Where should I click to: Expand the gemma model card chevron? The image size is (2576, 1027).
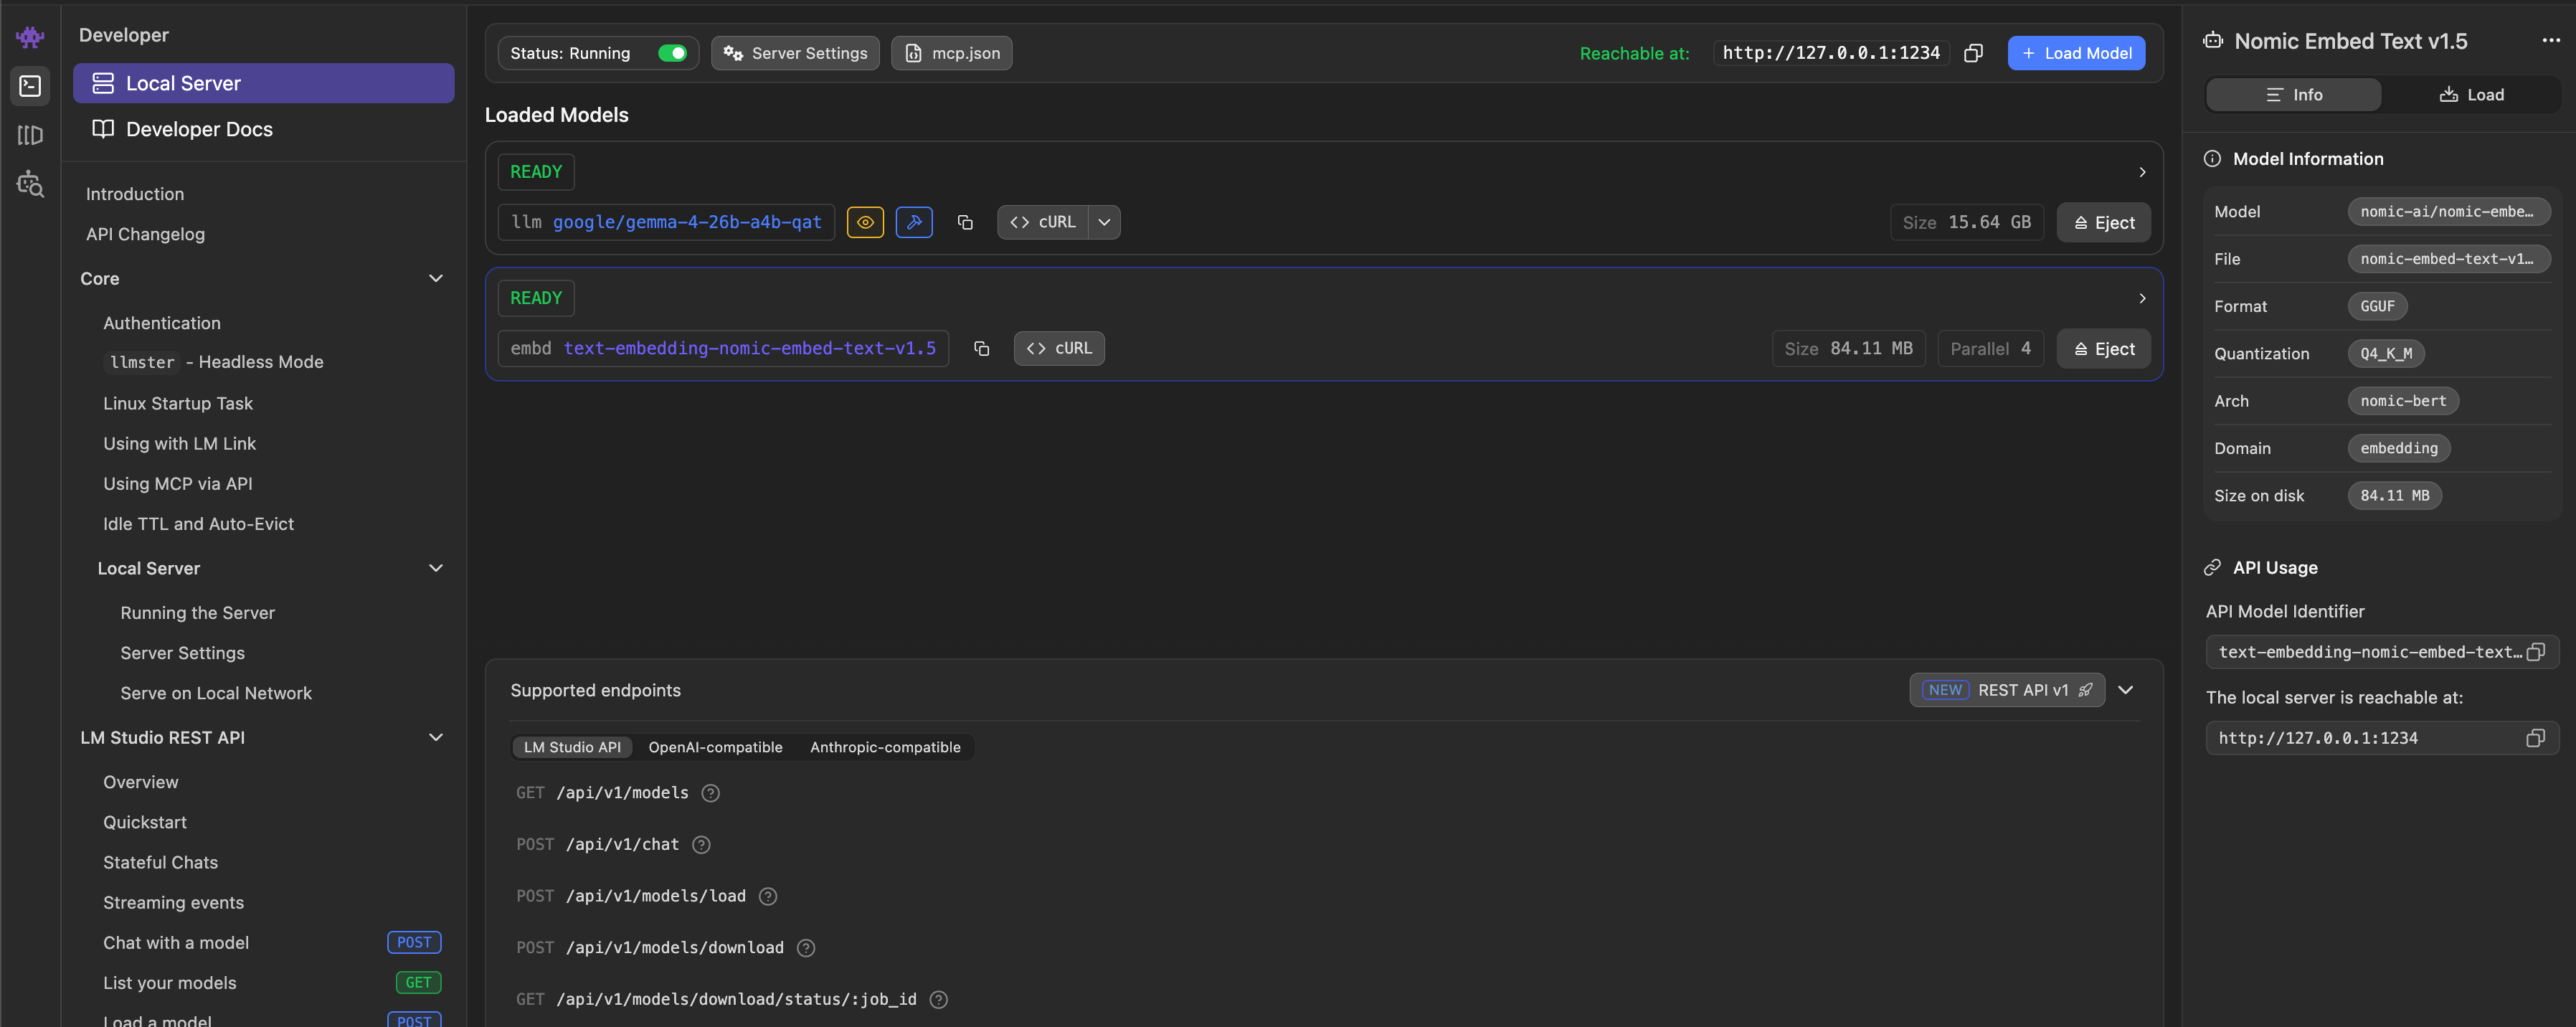pos(2141,172)
